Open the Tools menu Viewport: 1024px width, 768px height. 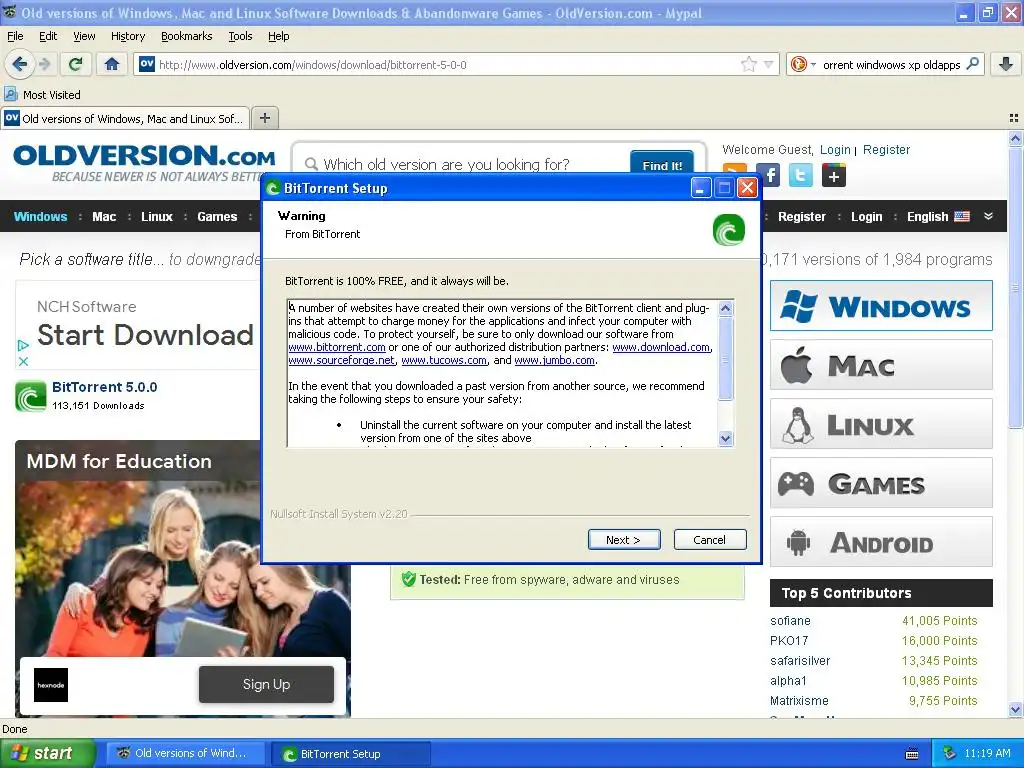tap(240, 36)
